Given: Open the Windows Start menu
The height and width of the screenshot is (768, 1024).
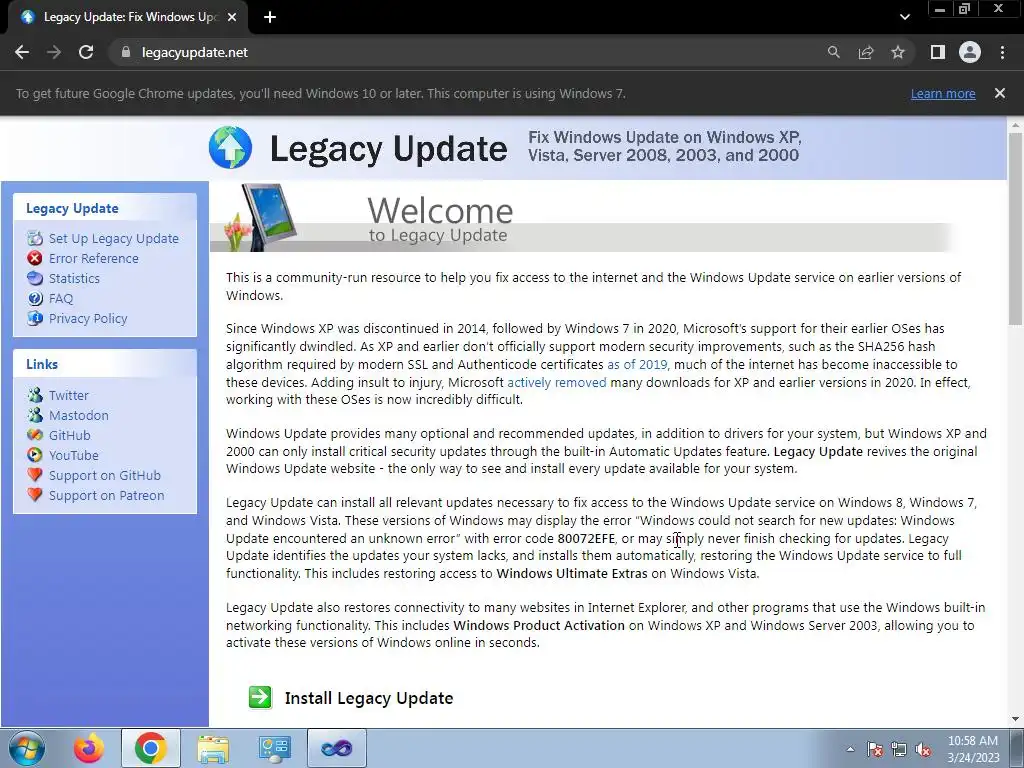Looking at the screenshot, I should click(27, 748).
